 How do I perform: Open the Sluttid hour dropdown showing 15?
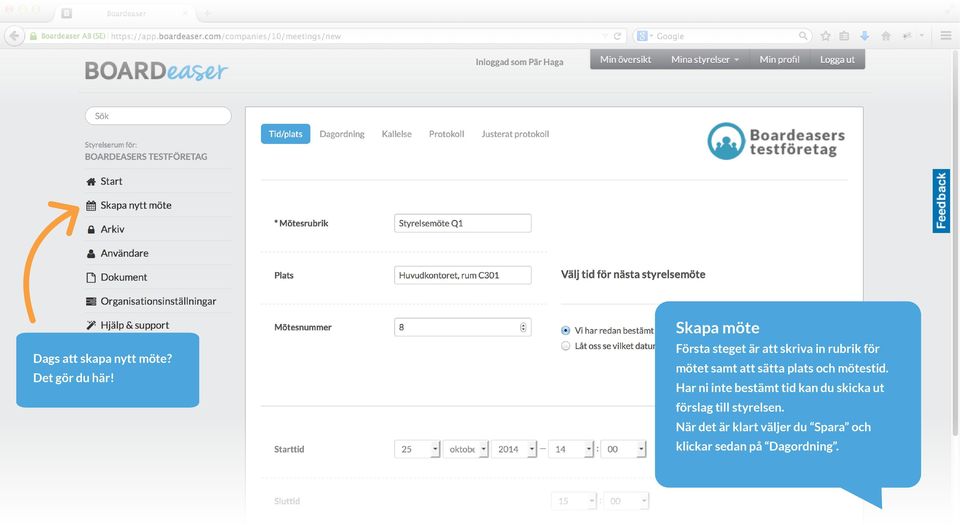point(574,501)
